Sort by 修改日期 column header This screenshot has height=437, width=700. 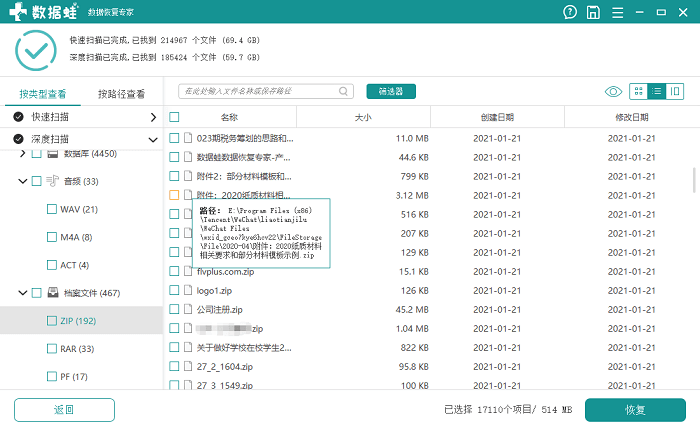tap(632, 117)
